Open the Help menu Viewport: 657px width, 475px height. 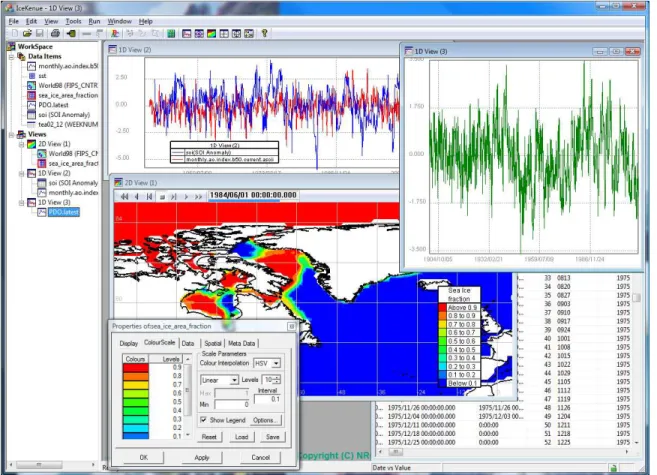(x=146, y=21)
